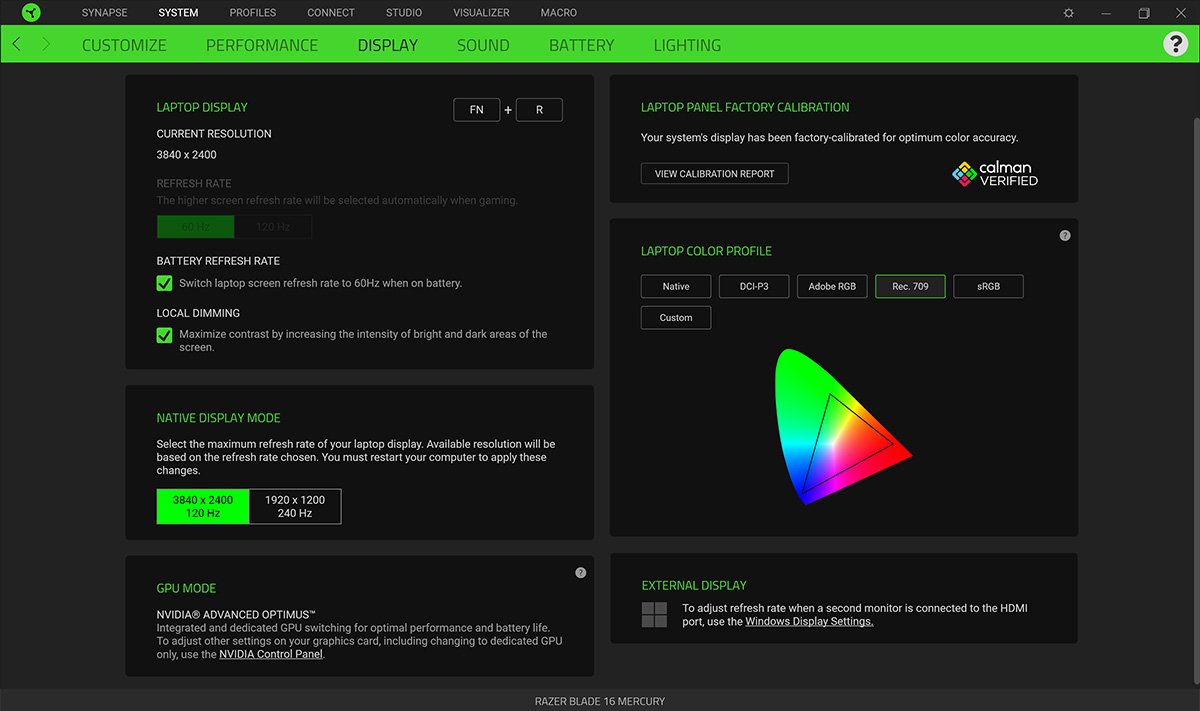
Task: Go back with the left arrow
Action: [x=16, y=45]
